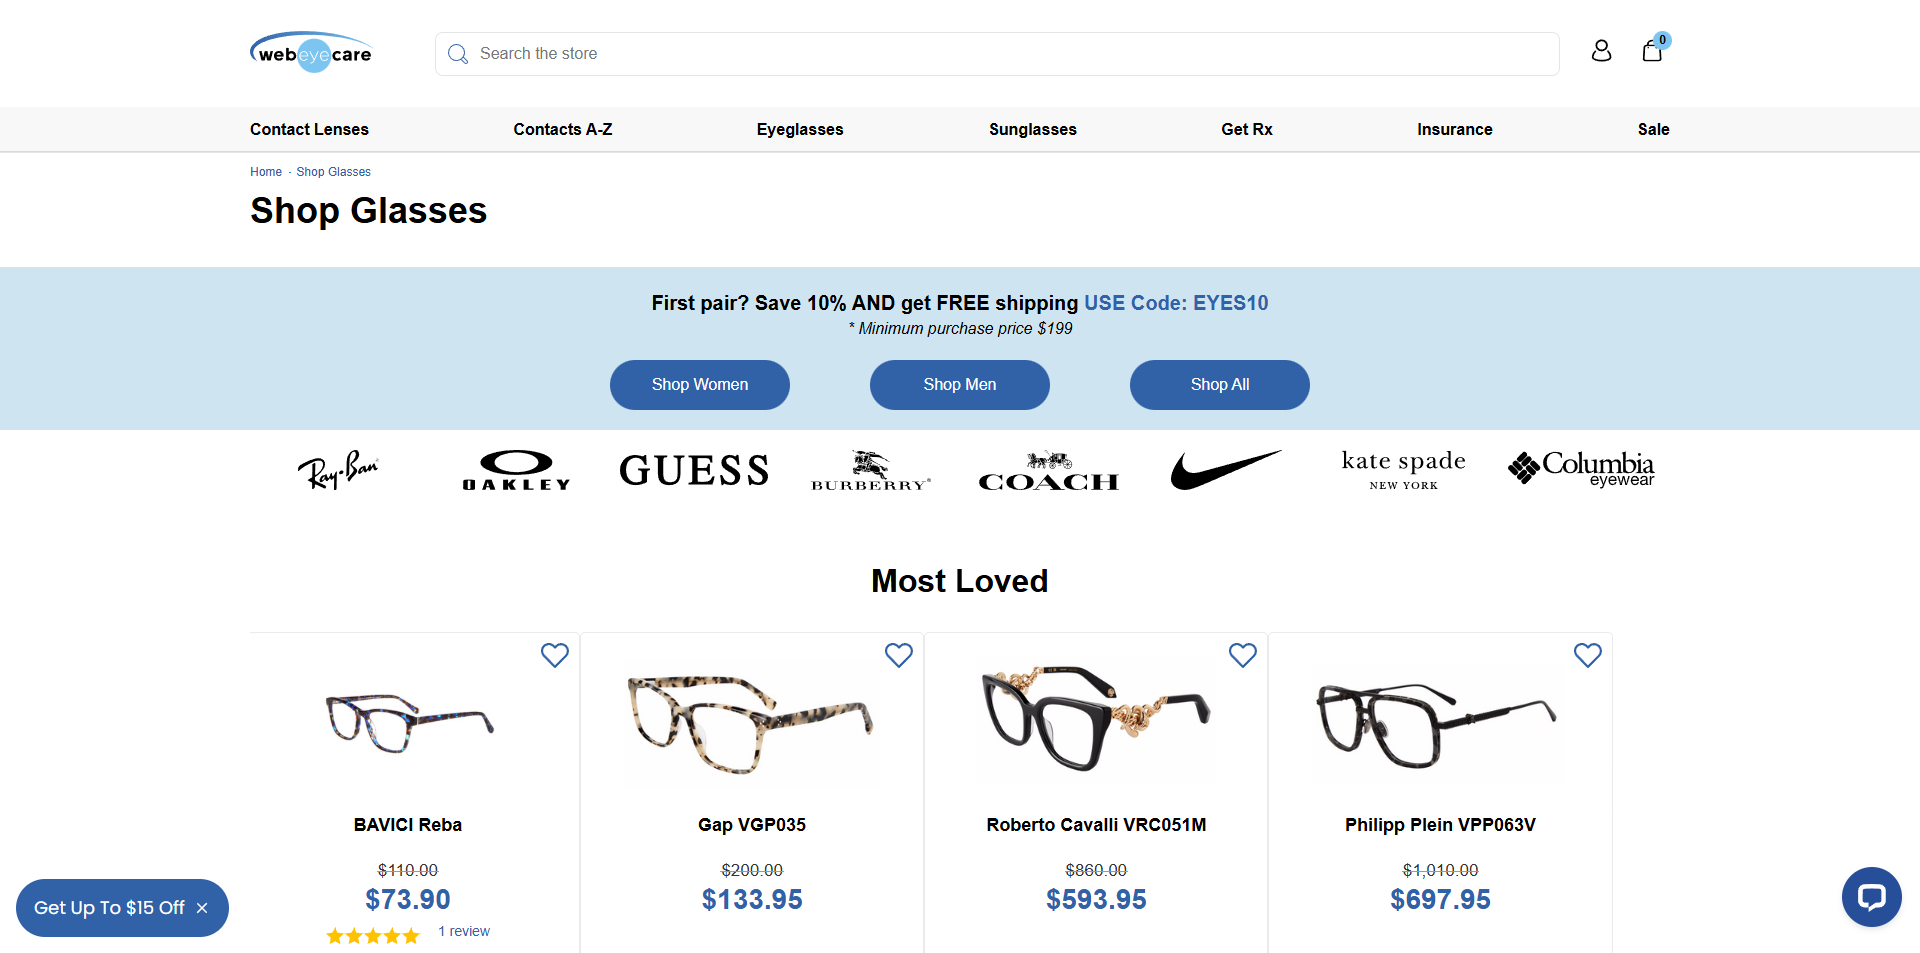Toggle wishlist heart on Gap VGP035
This screenshot has height=953, width=1920.
[x=898, y=655]
